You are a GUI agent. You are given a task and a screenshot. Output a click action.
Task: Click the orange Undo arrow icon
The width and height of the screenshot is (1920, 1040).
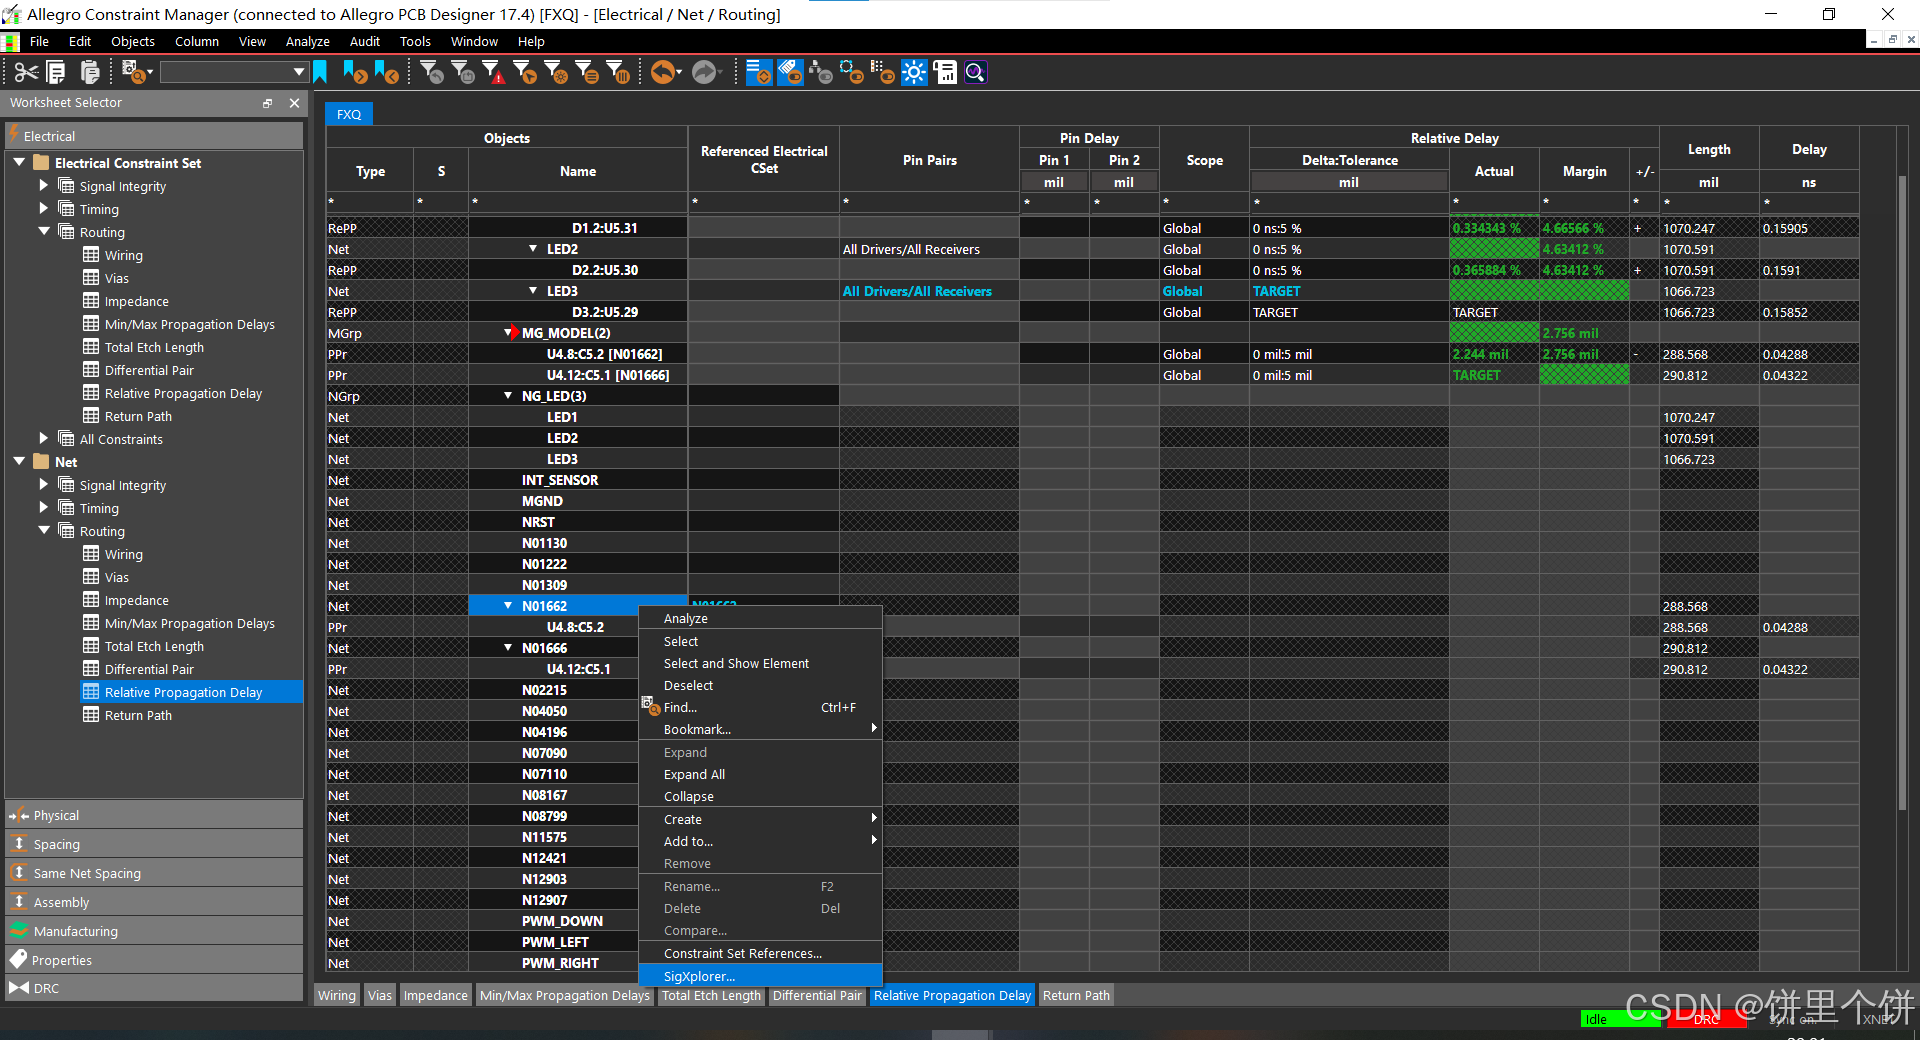[665, 72]
